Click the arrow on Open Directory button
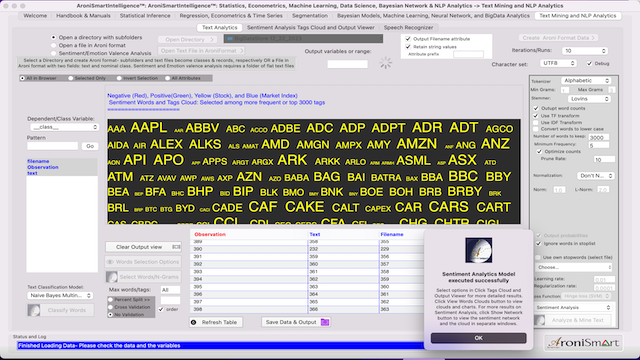The height and width of the screenshot is (360, 640). (x=212, y=40)
